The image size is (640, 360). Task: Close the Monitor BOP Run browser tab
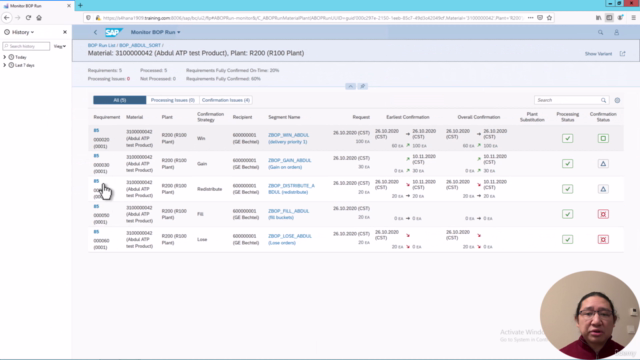[x=69, y=6]
